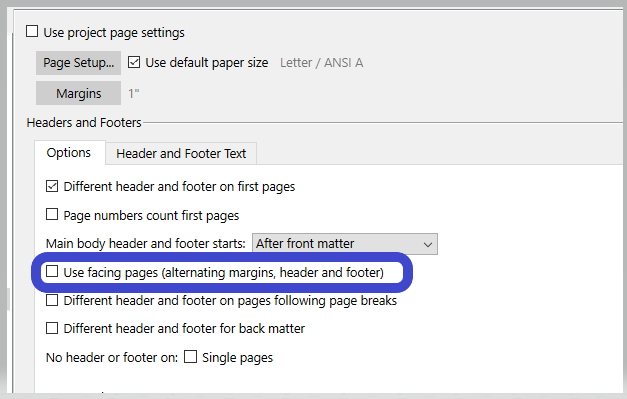Click the Letter / ANSI A paper size label
This screenshot has width=627, height=399.
click(321, 63)
